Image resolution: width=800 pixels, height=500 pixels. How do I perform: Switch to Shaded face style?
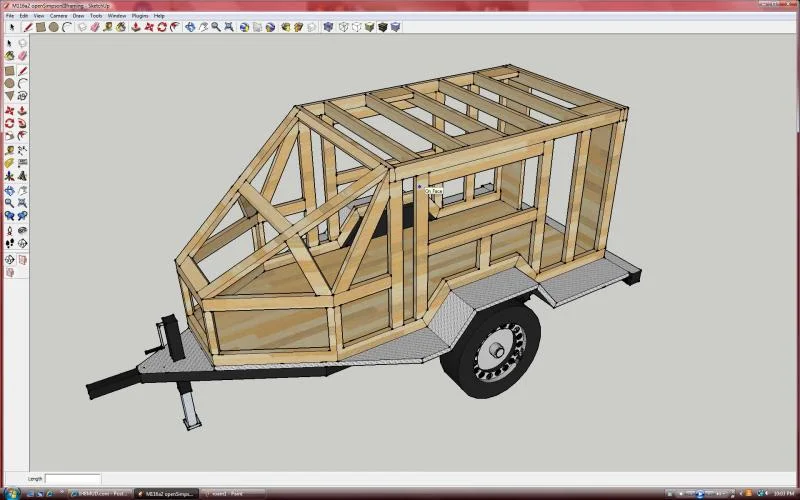(x=369, y=27)
